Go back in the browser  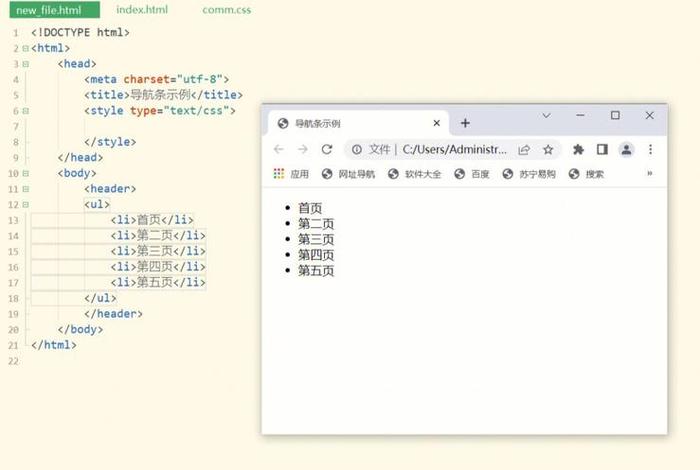pos(279,150)
